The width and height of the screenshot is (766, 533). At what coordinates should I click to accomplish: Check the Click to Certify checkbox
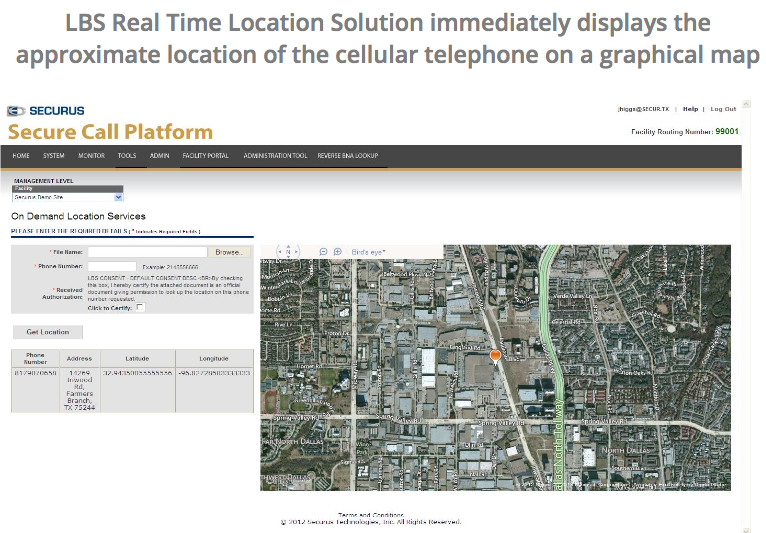point(140,307)
